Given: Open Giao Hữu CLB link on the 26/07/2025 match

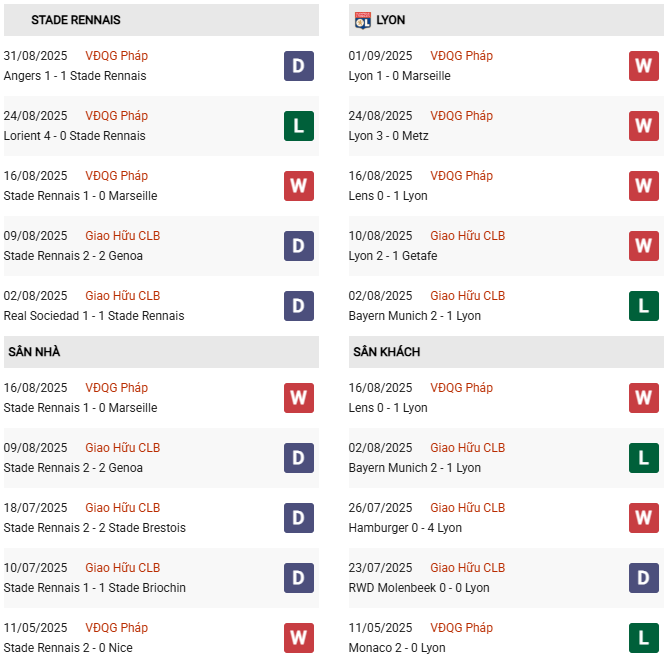Looking at the screenshot, I should 467,508.
